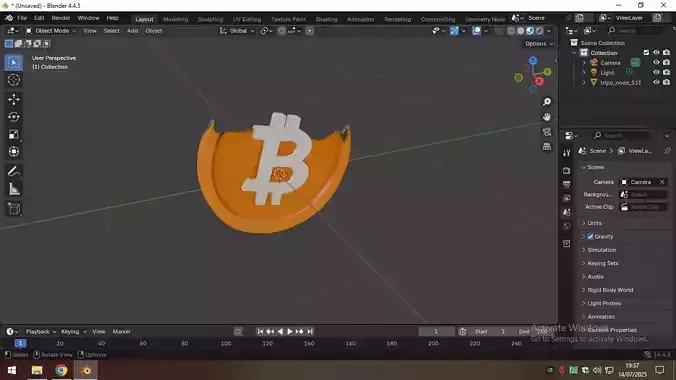Open the Playback popover in timeline
The width and height of the screenshot is (676, 380).
(x=41, y=332)
